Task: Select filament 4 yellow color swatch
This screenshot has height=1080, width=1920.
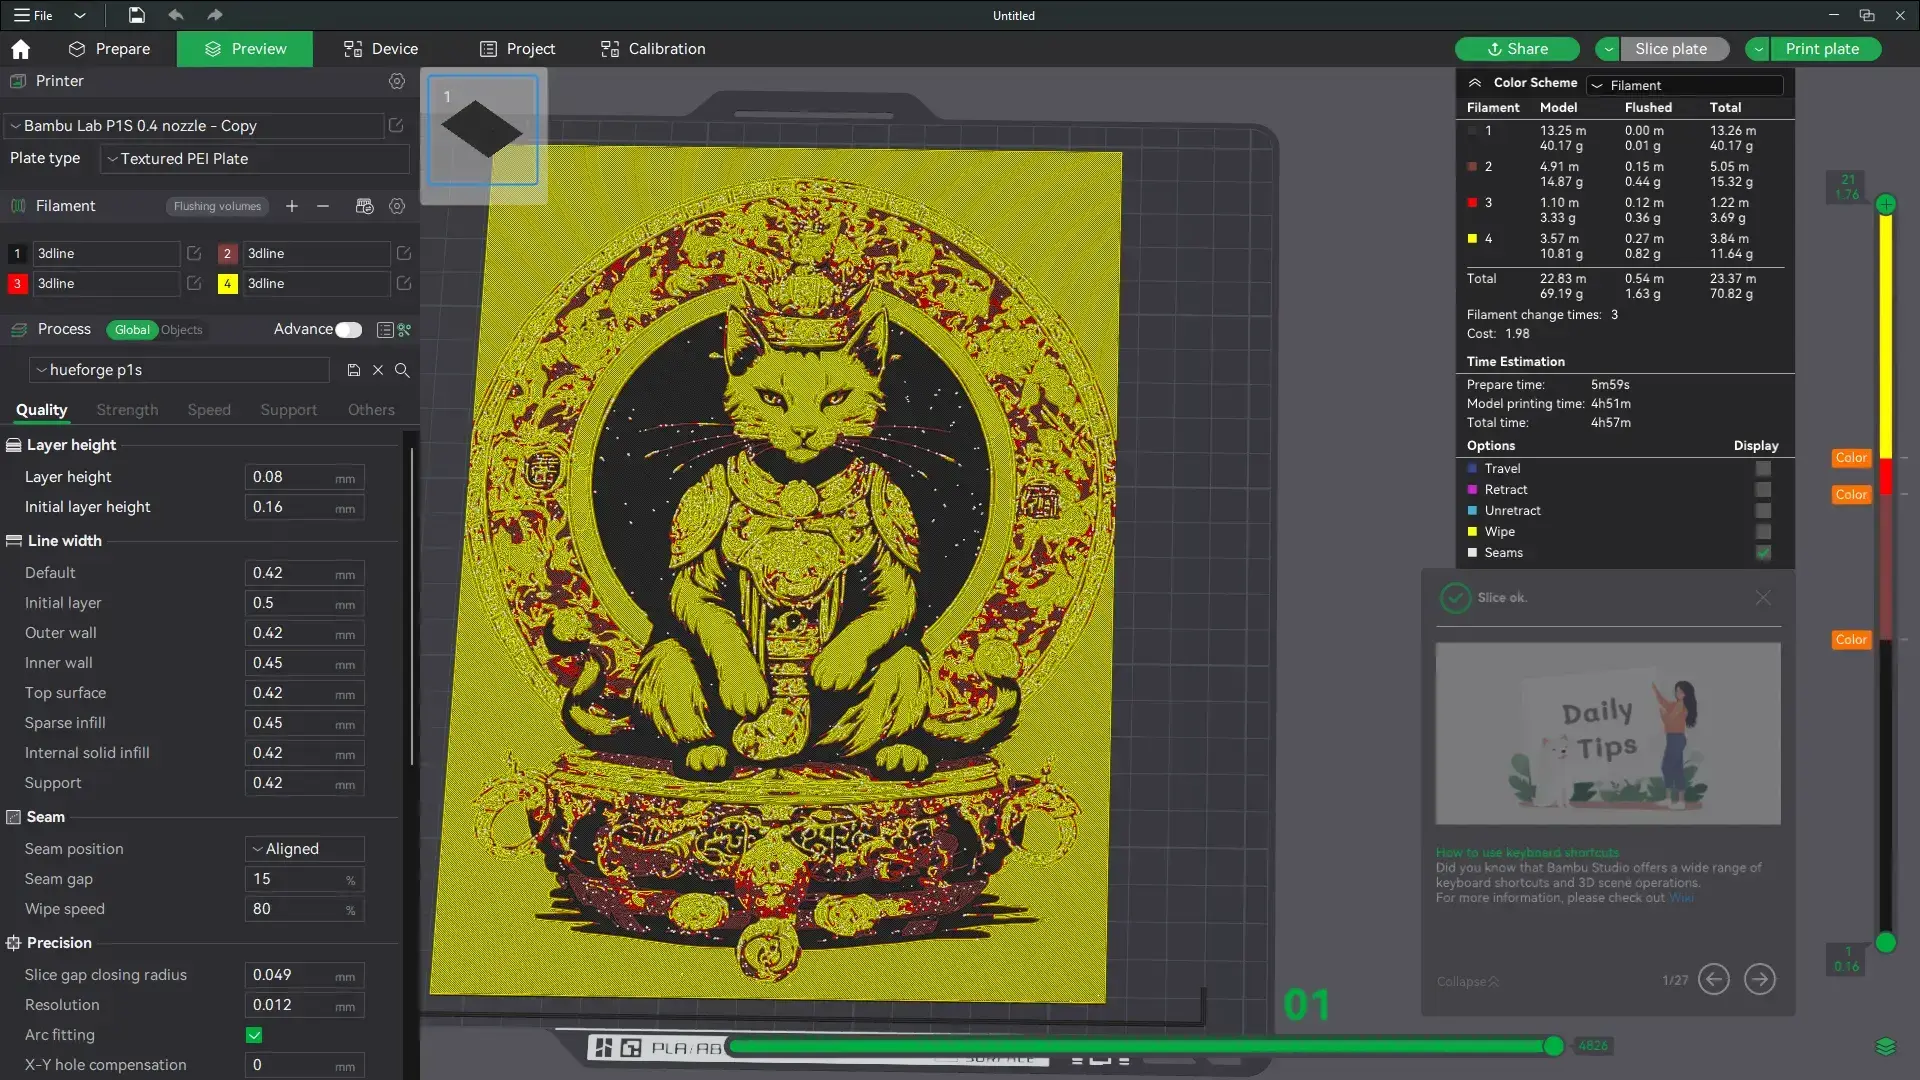Action: (227, 284)
